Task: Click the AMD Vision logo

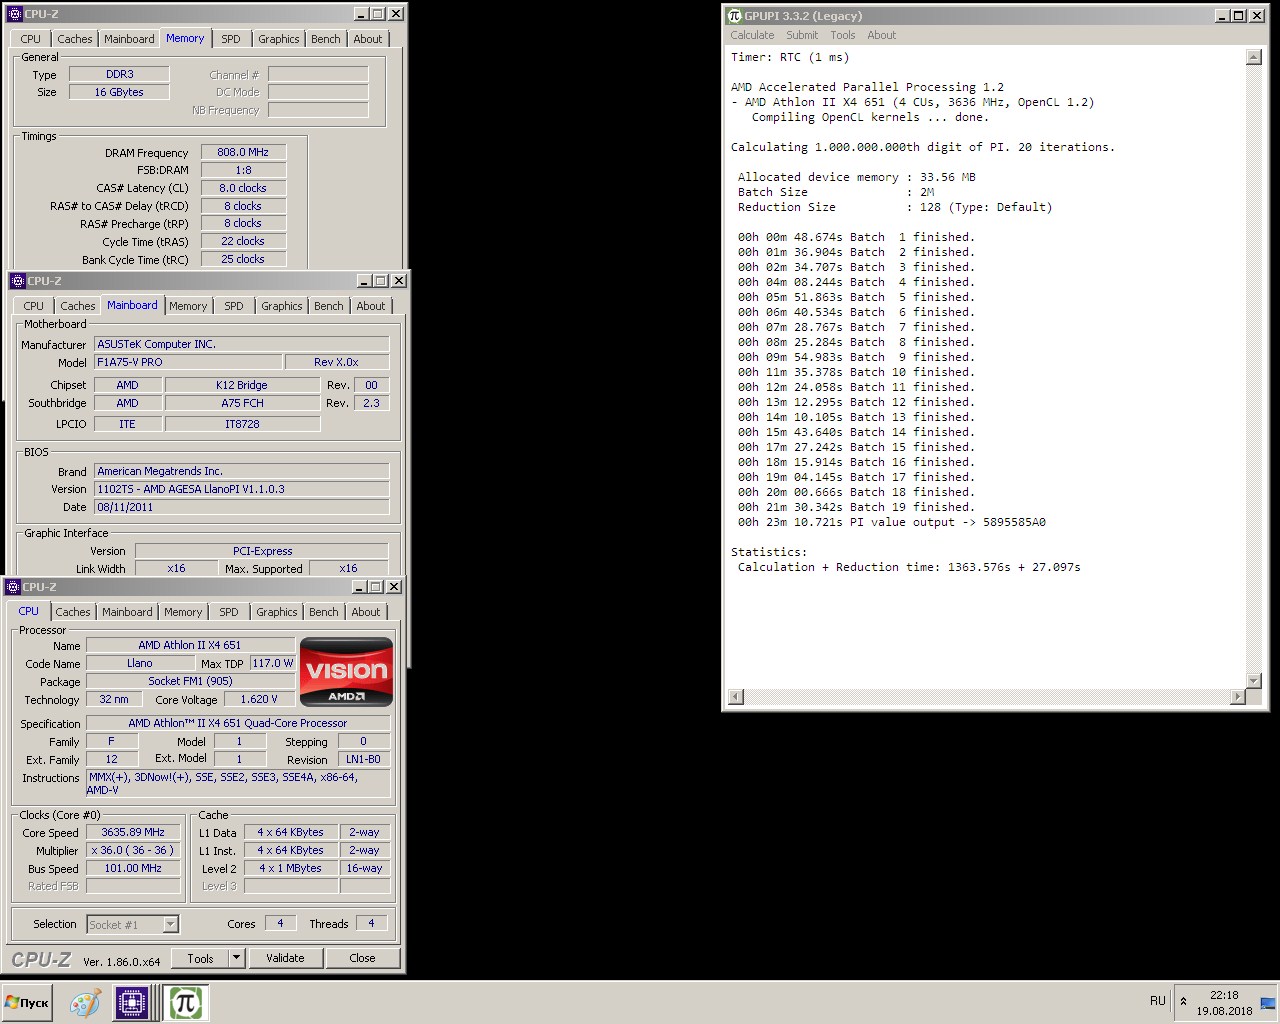Action: (x=346, y=672)
